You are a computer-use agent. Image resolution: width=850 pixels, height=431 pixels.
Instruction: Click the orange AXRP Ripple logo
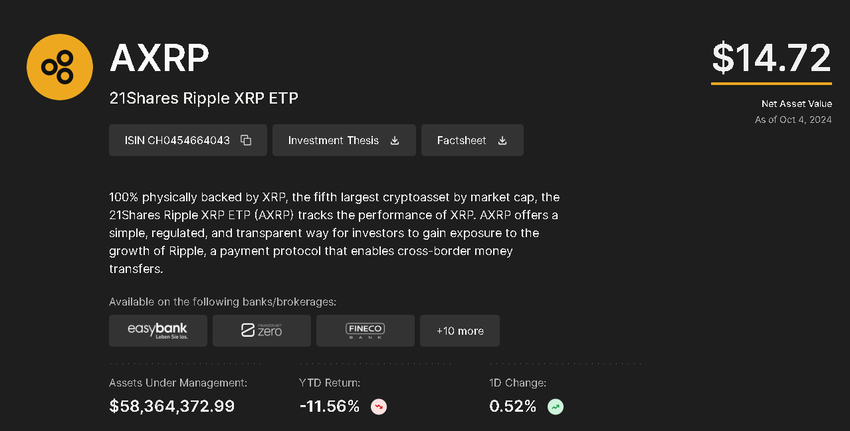coord(59,67)
